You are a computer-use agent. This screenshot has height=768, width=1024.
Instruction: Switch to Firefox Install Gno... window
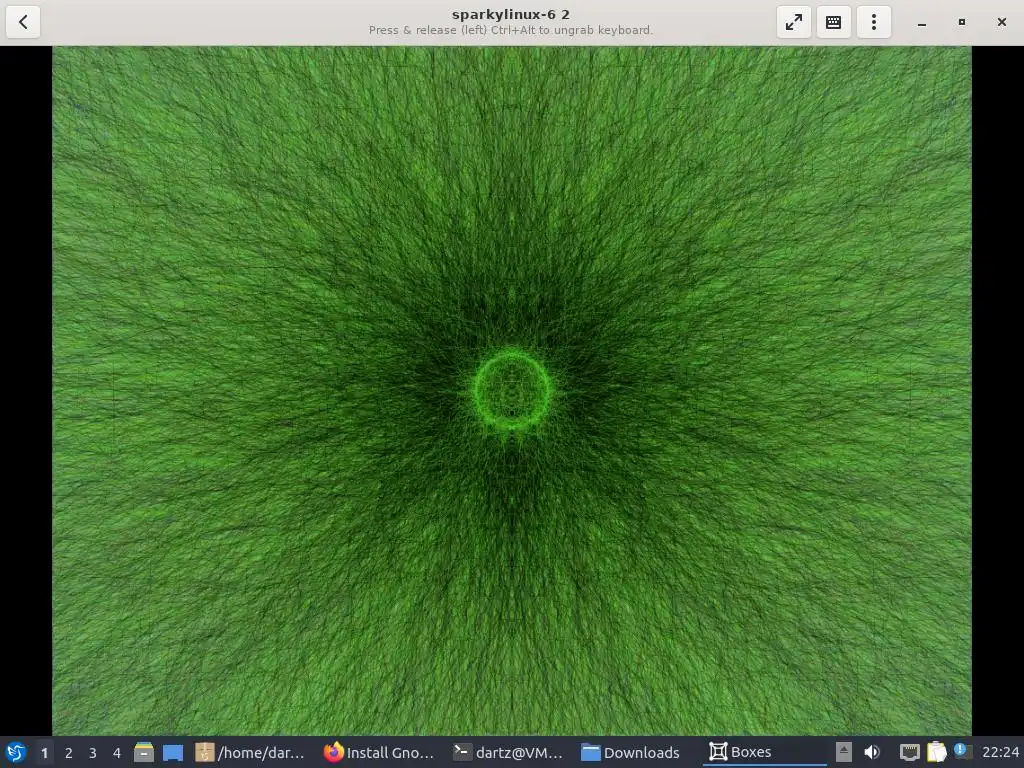tap(379, 752)
